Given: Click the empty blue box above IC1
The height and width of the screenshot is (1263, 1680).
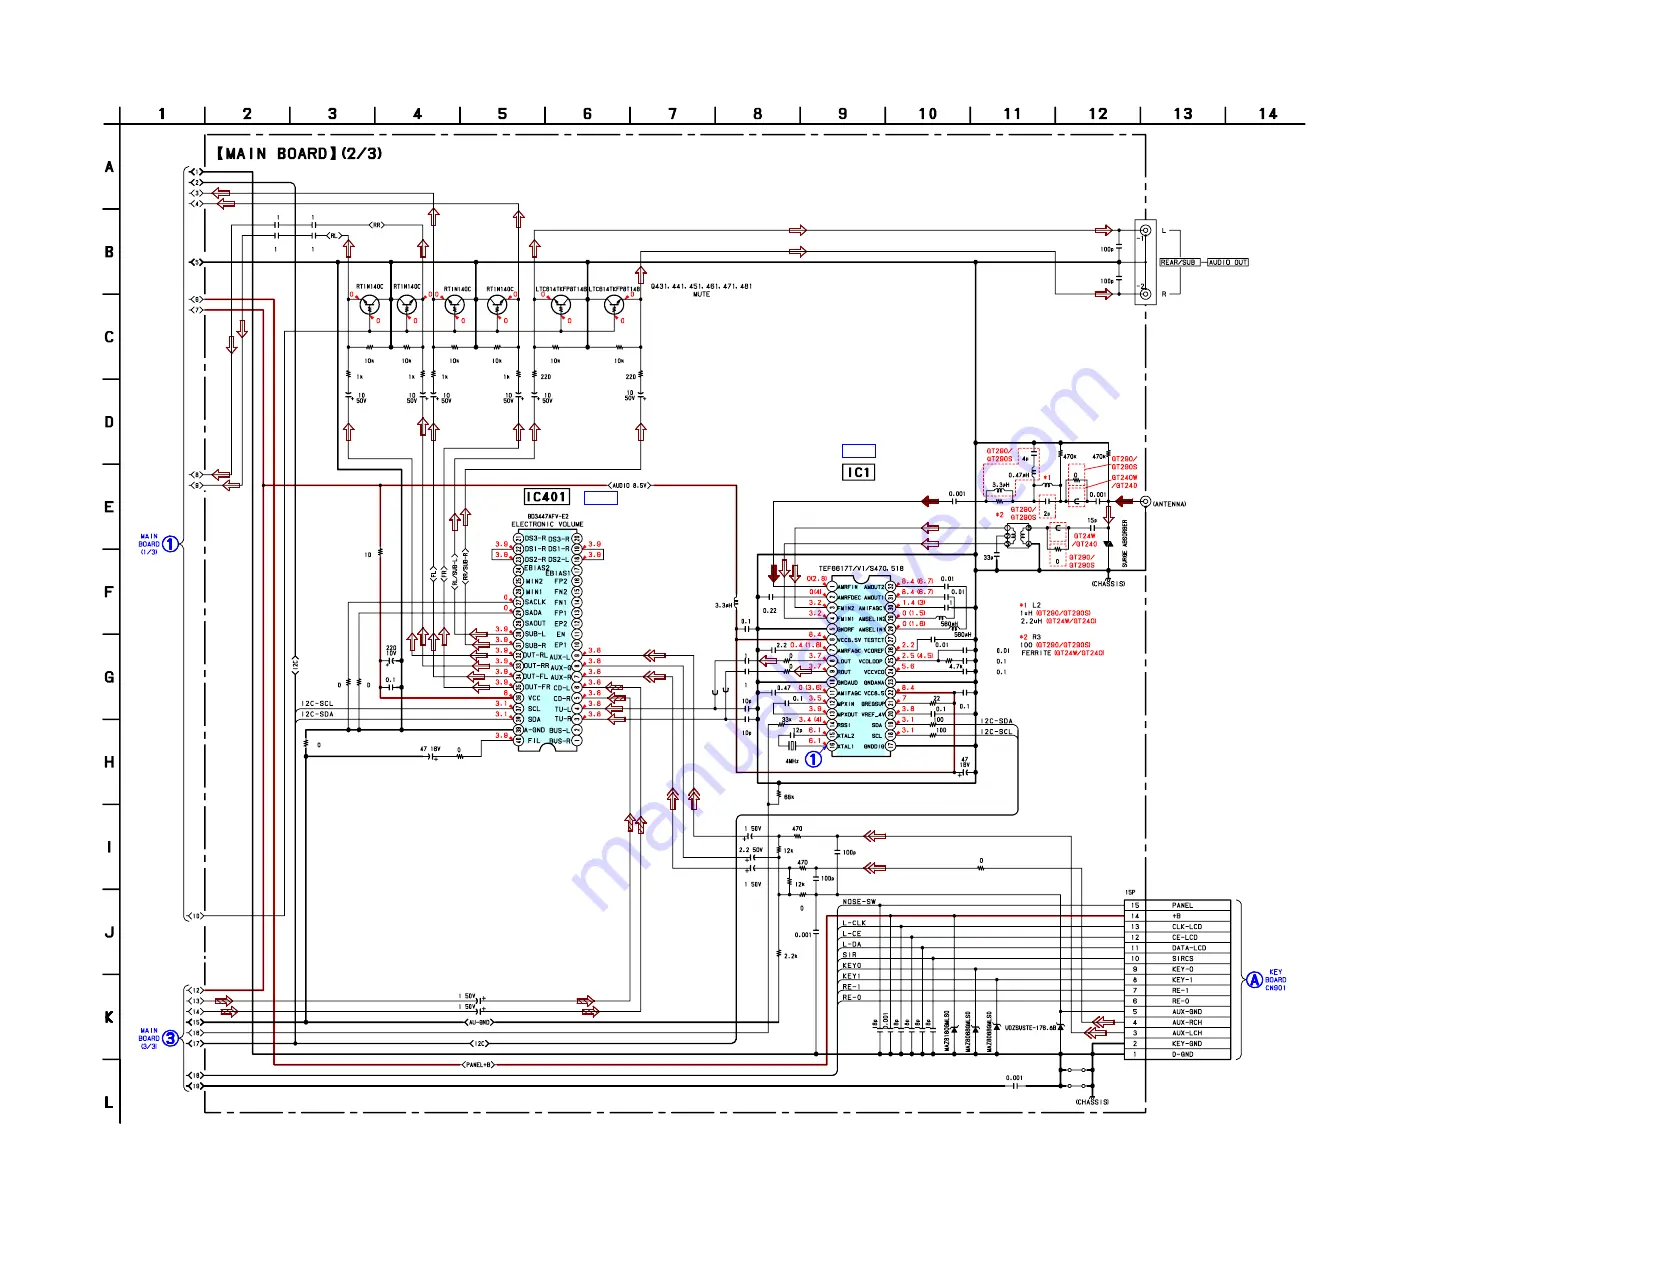Looking at the screenshot, I should point(858,451).
